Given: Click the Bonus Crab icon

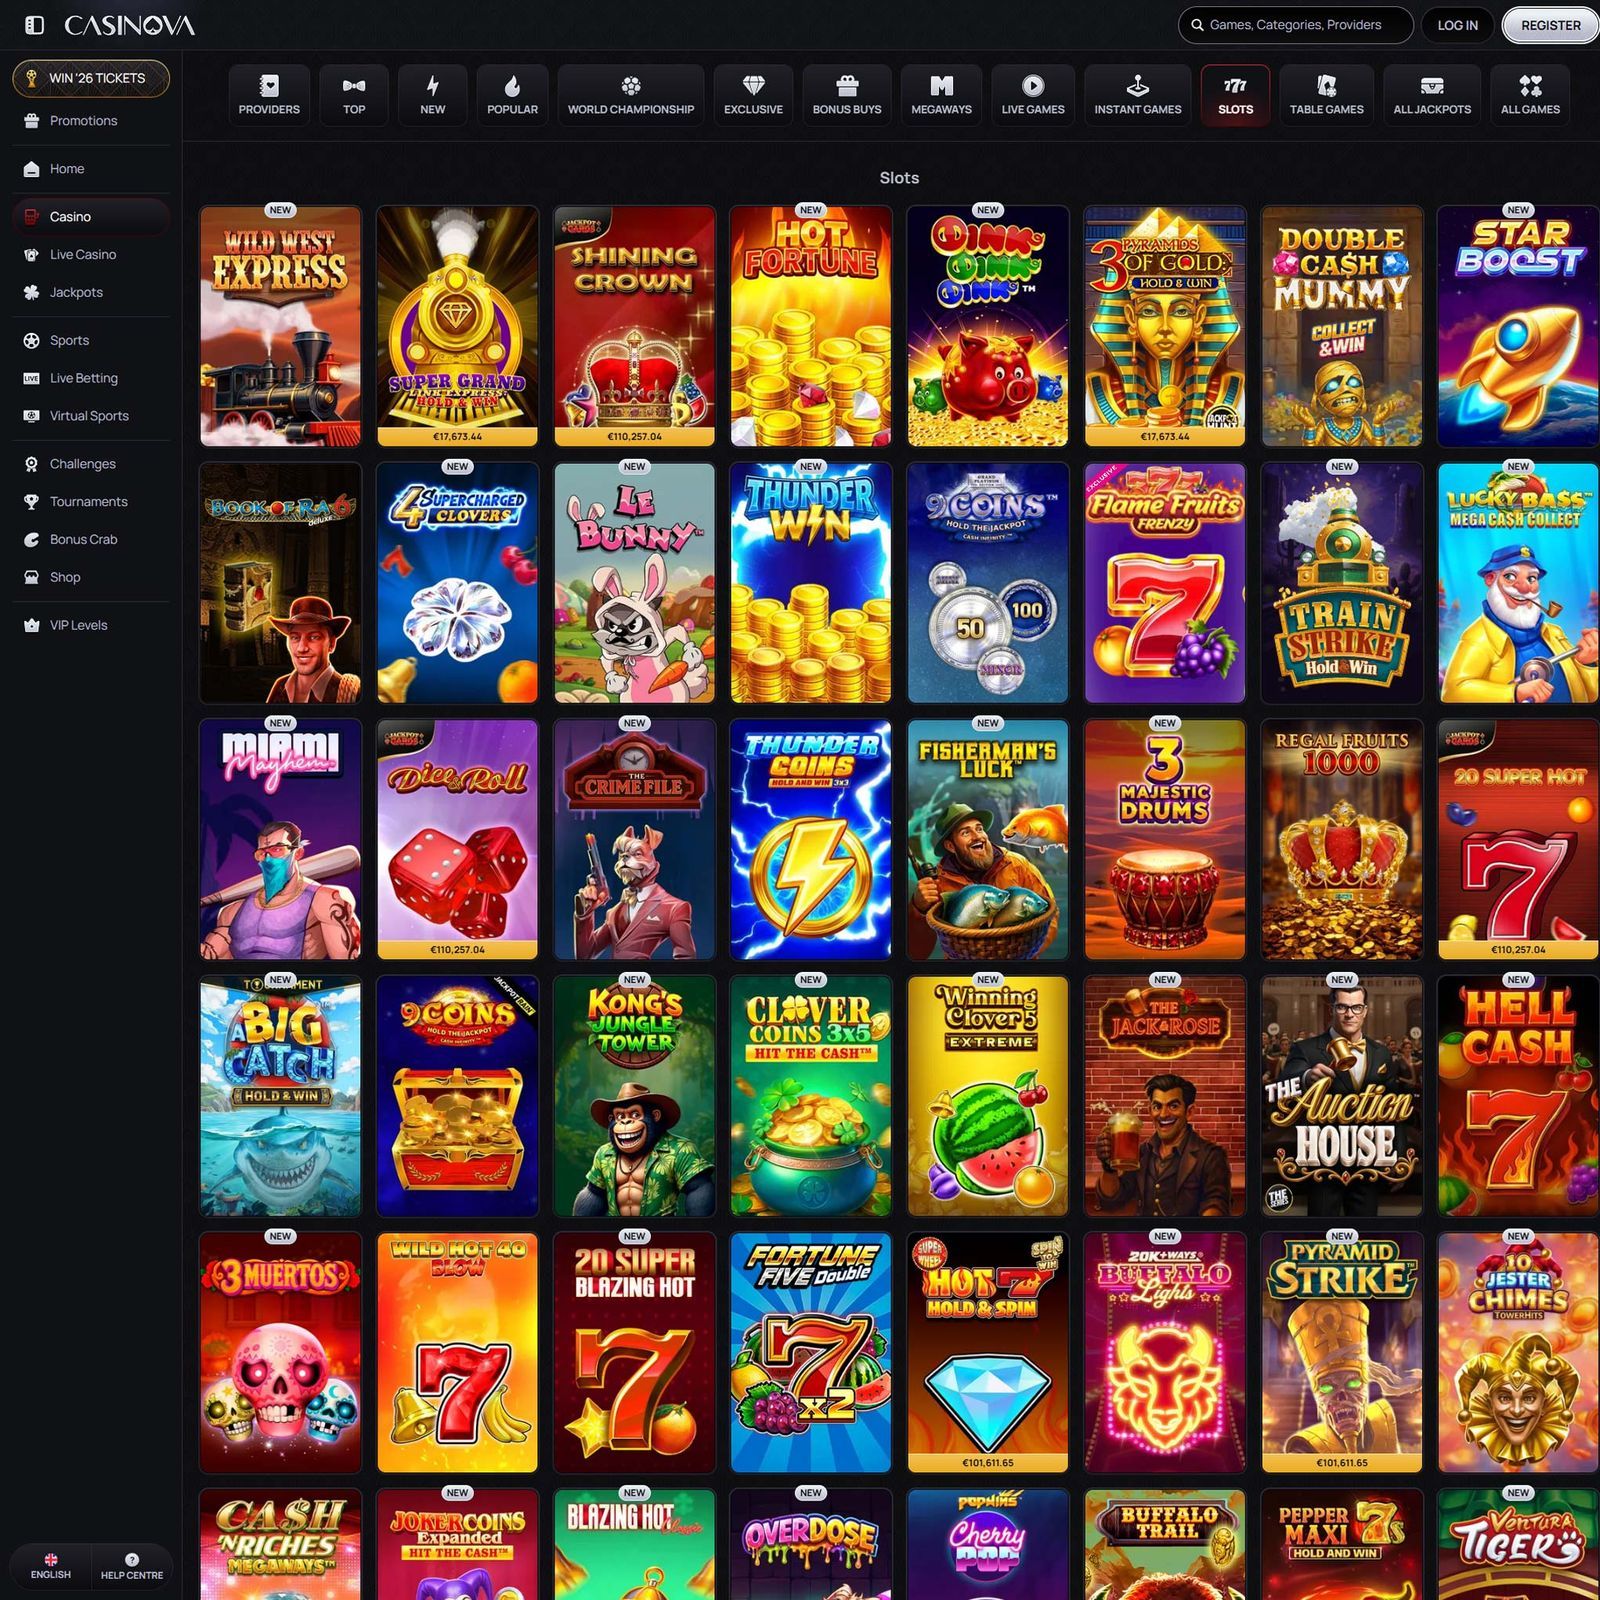Looking at the screenshot, I should click(31, 540).
